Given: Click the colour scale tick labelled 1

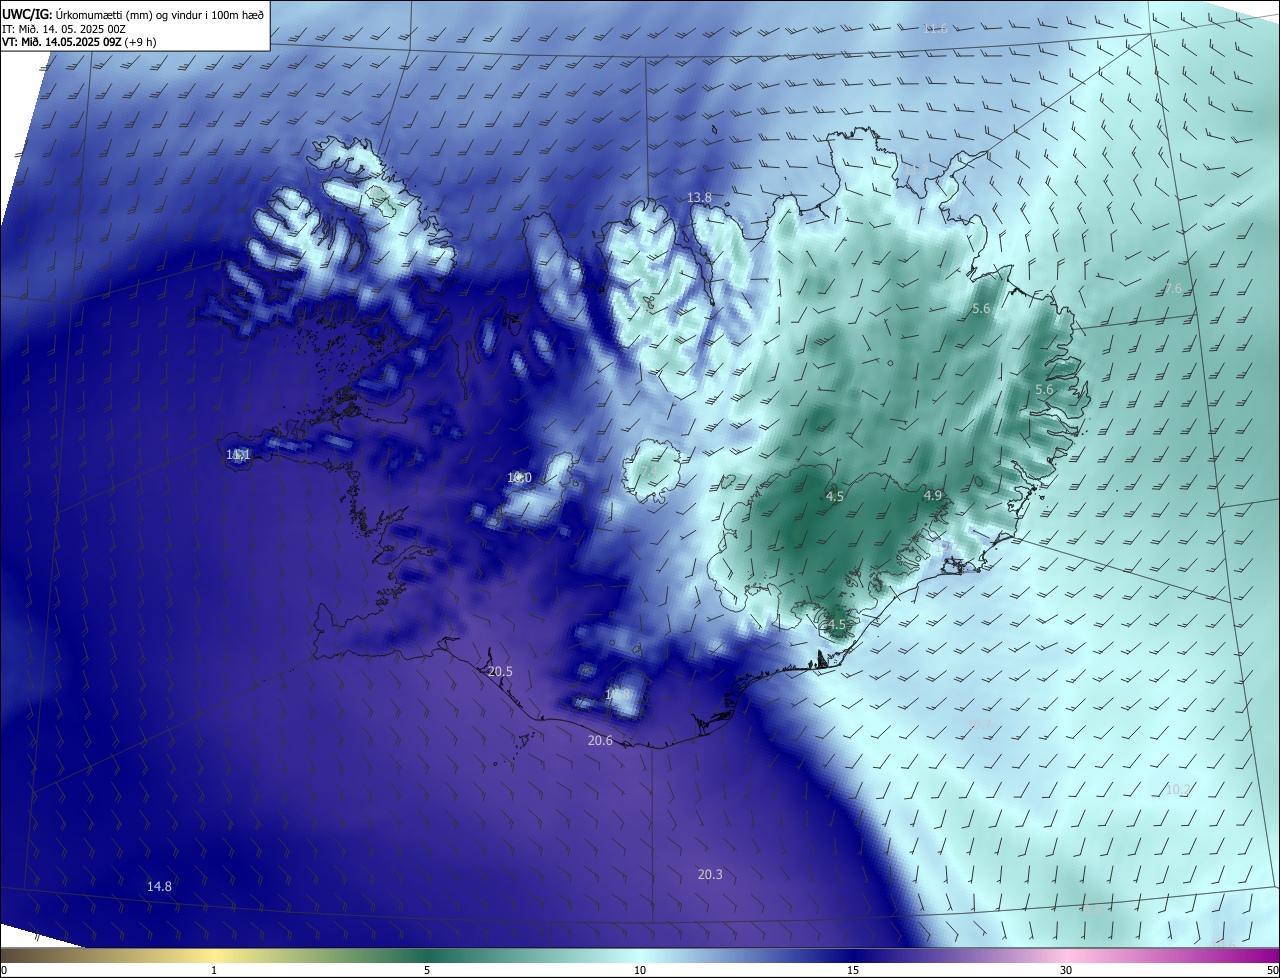Looking at the screenshot, I should [214, 971].
